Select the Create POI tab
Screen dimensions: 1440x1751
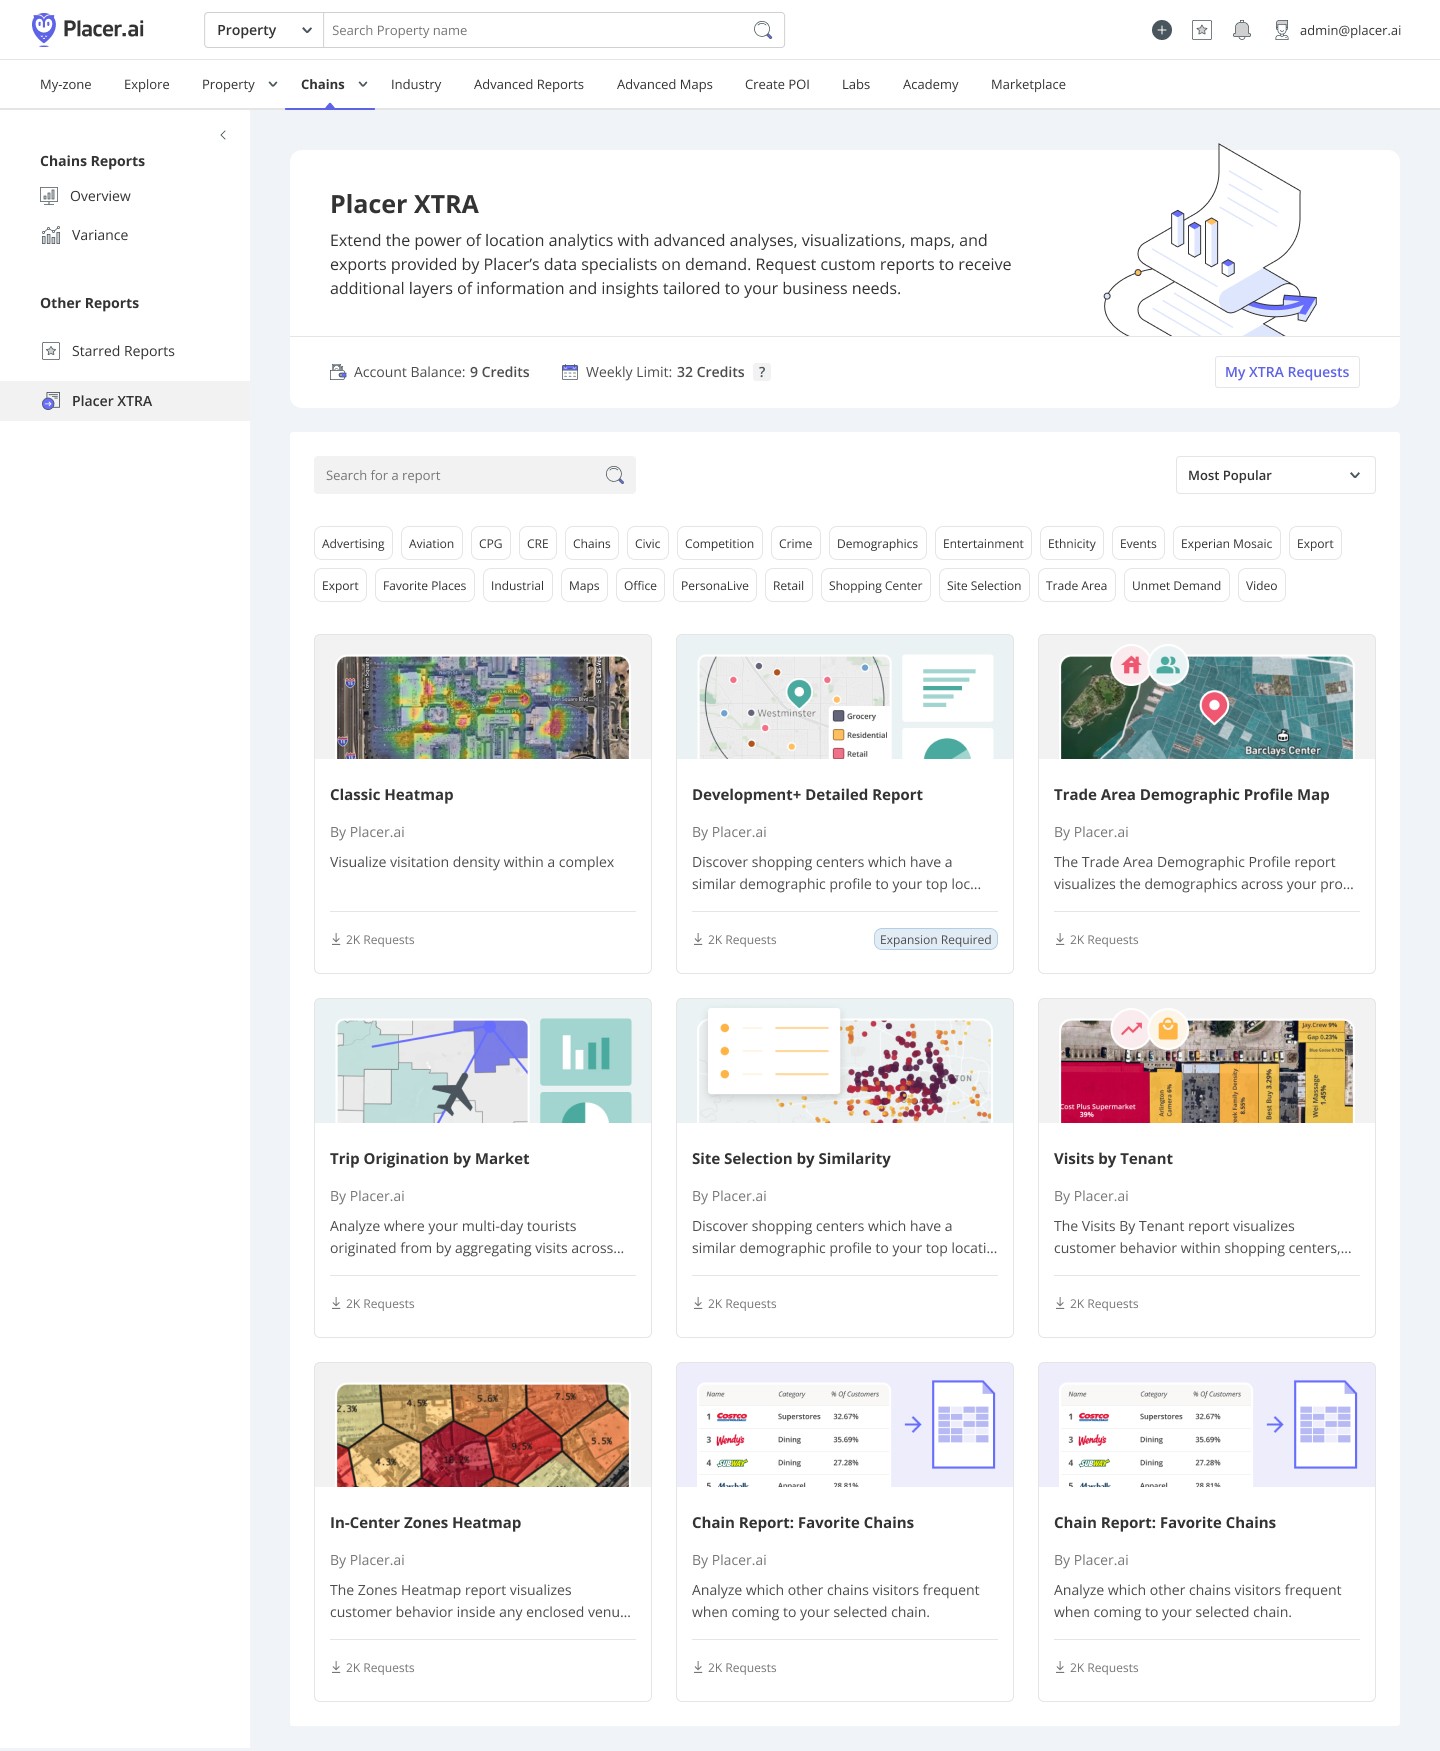pos(777,84)
